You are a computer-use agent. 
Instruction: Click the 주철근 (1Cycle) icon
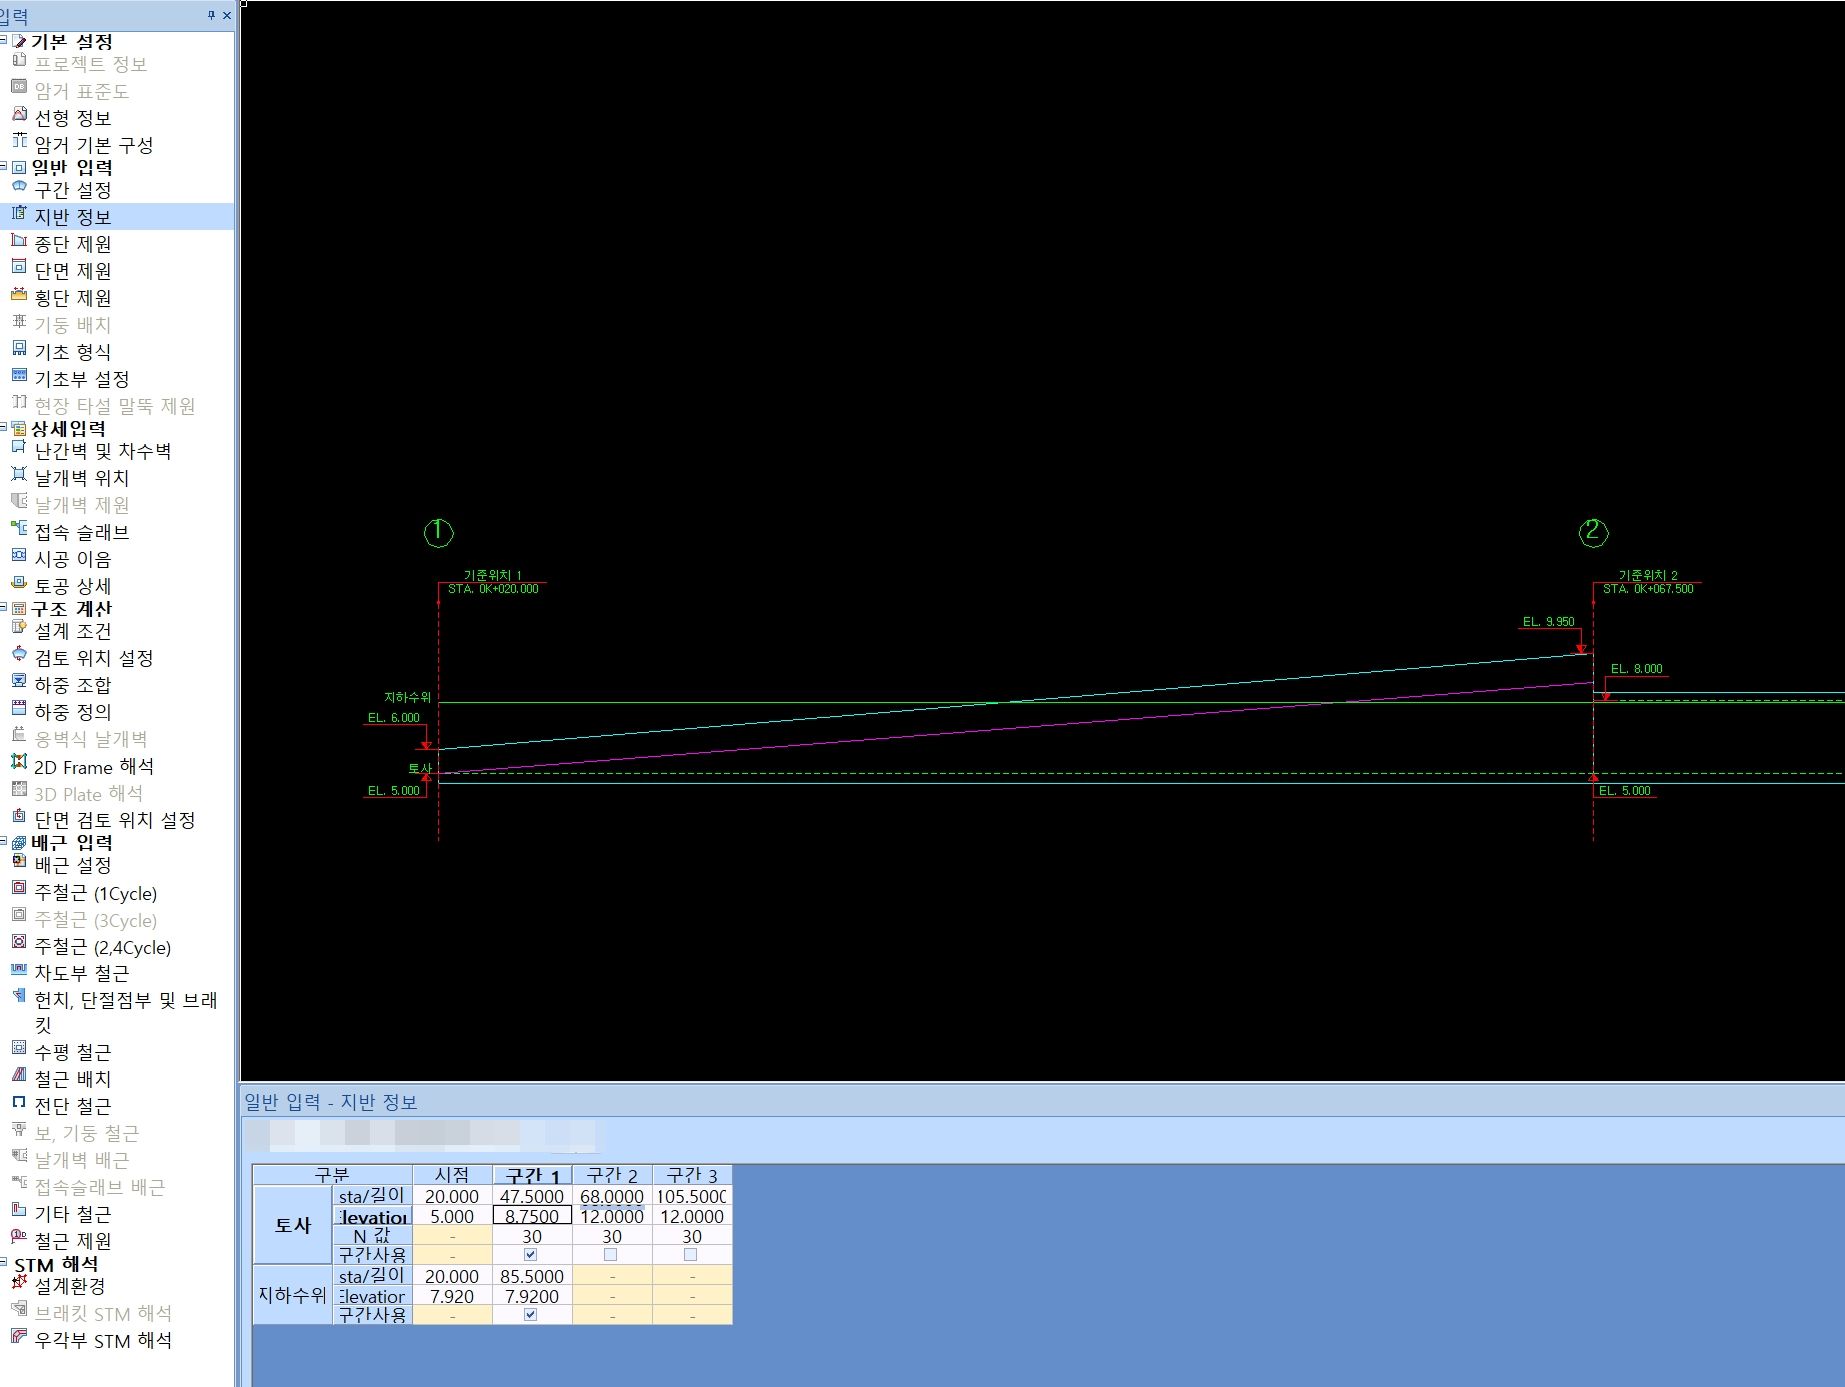(x=19, y=888)
